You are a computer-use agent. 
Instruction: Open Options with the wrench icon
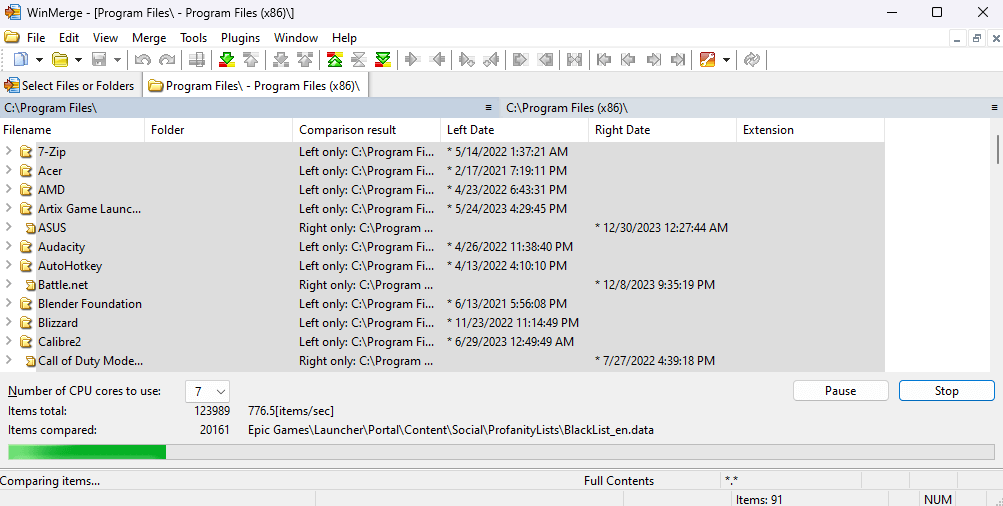[707, 60]
